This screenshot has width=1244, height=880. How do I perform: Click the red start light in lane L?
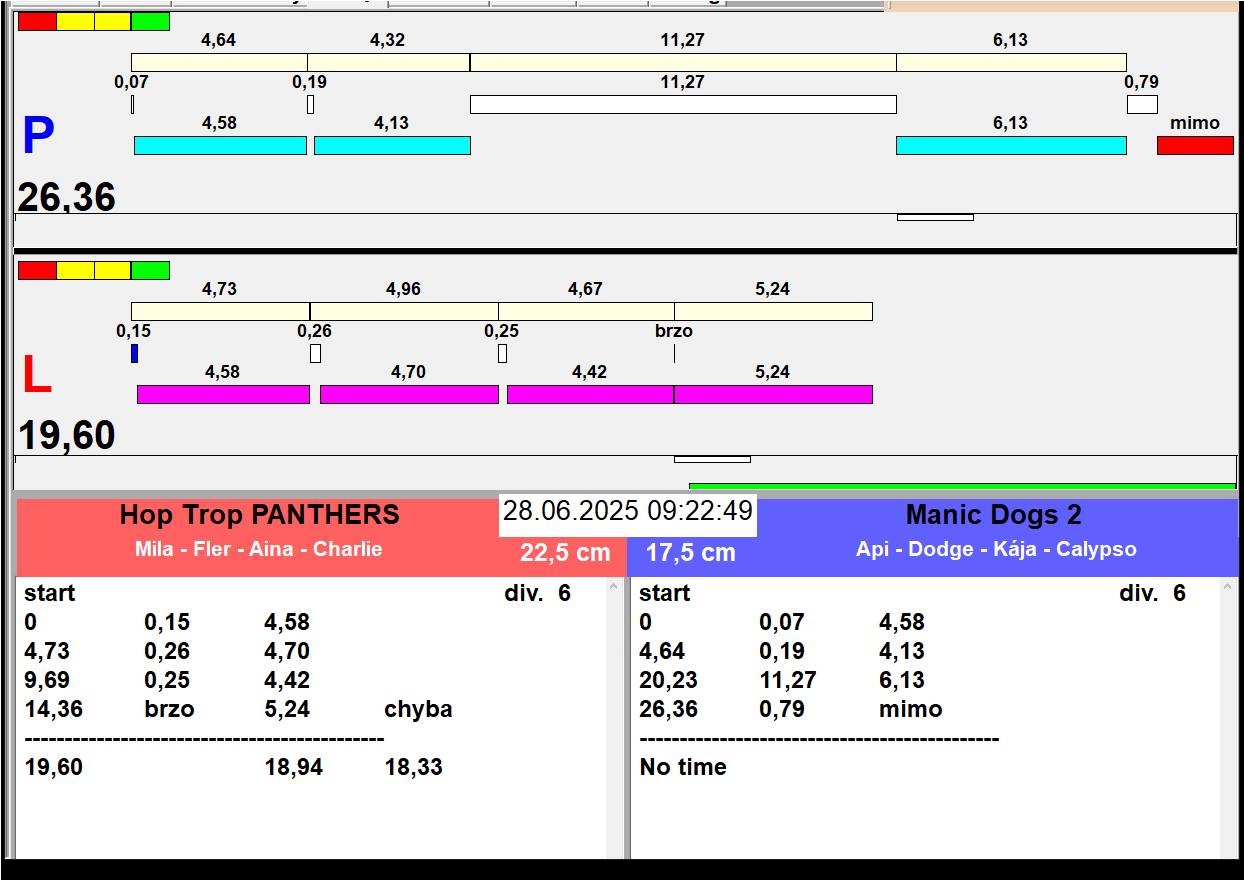coord(37,270)
